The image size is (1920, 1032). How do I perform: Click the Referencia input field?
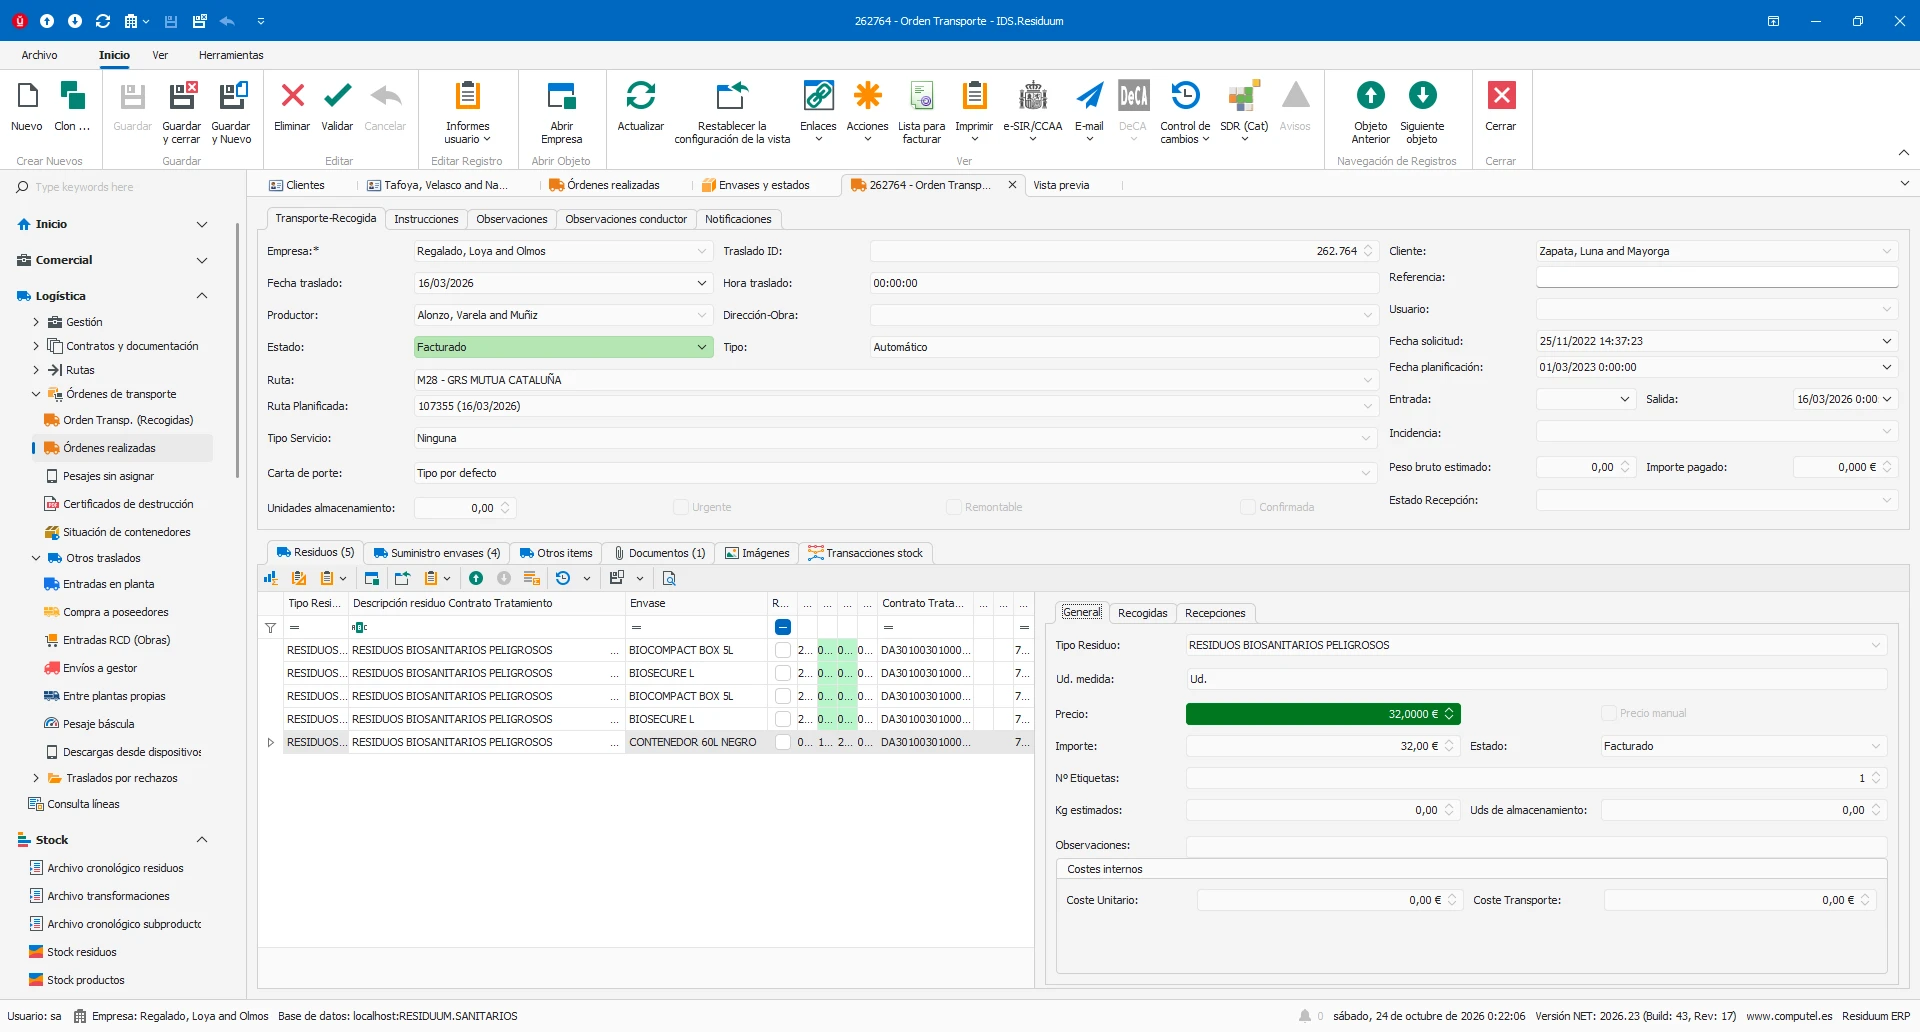click(x=1716, y=277)
